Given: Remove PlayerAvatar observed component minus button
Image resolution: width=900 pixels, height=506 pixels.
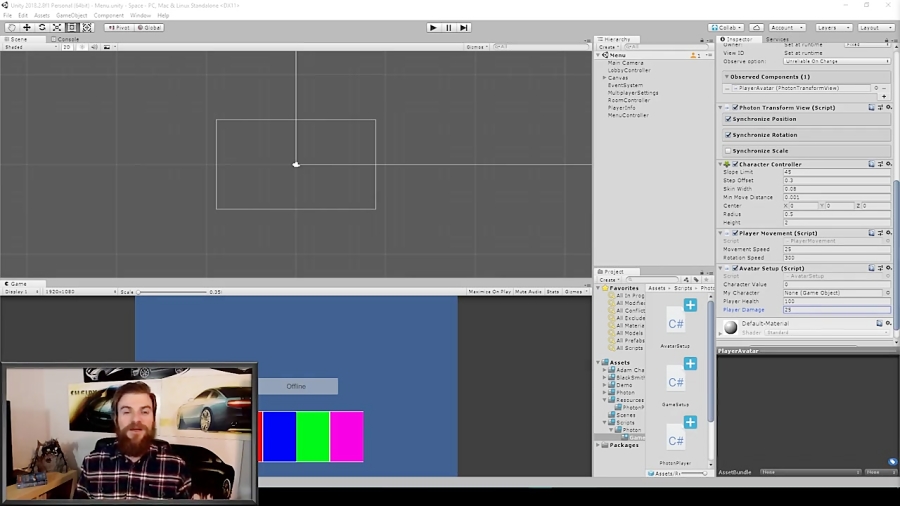Looking at the screenshot, I should [x=884, y=88].
